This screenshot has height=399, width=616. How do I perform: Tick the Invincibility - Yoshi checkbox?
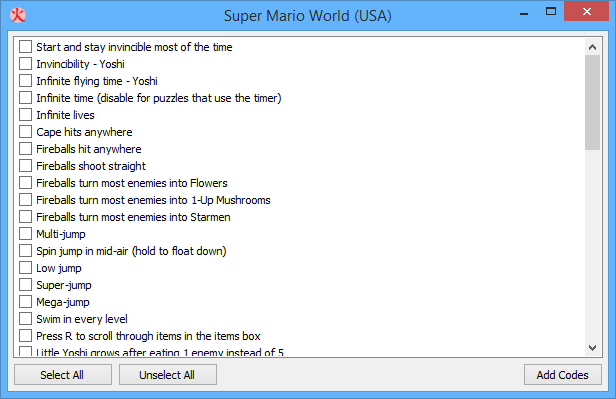tap(26, 64)
